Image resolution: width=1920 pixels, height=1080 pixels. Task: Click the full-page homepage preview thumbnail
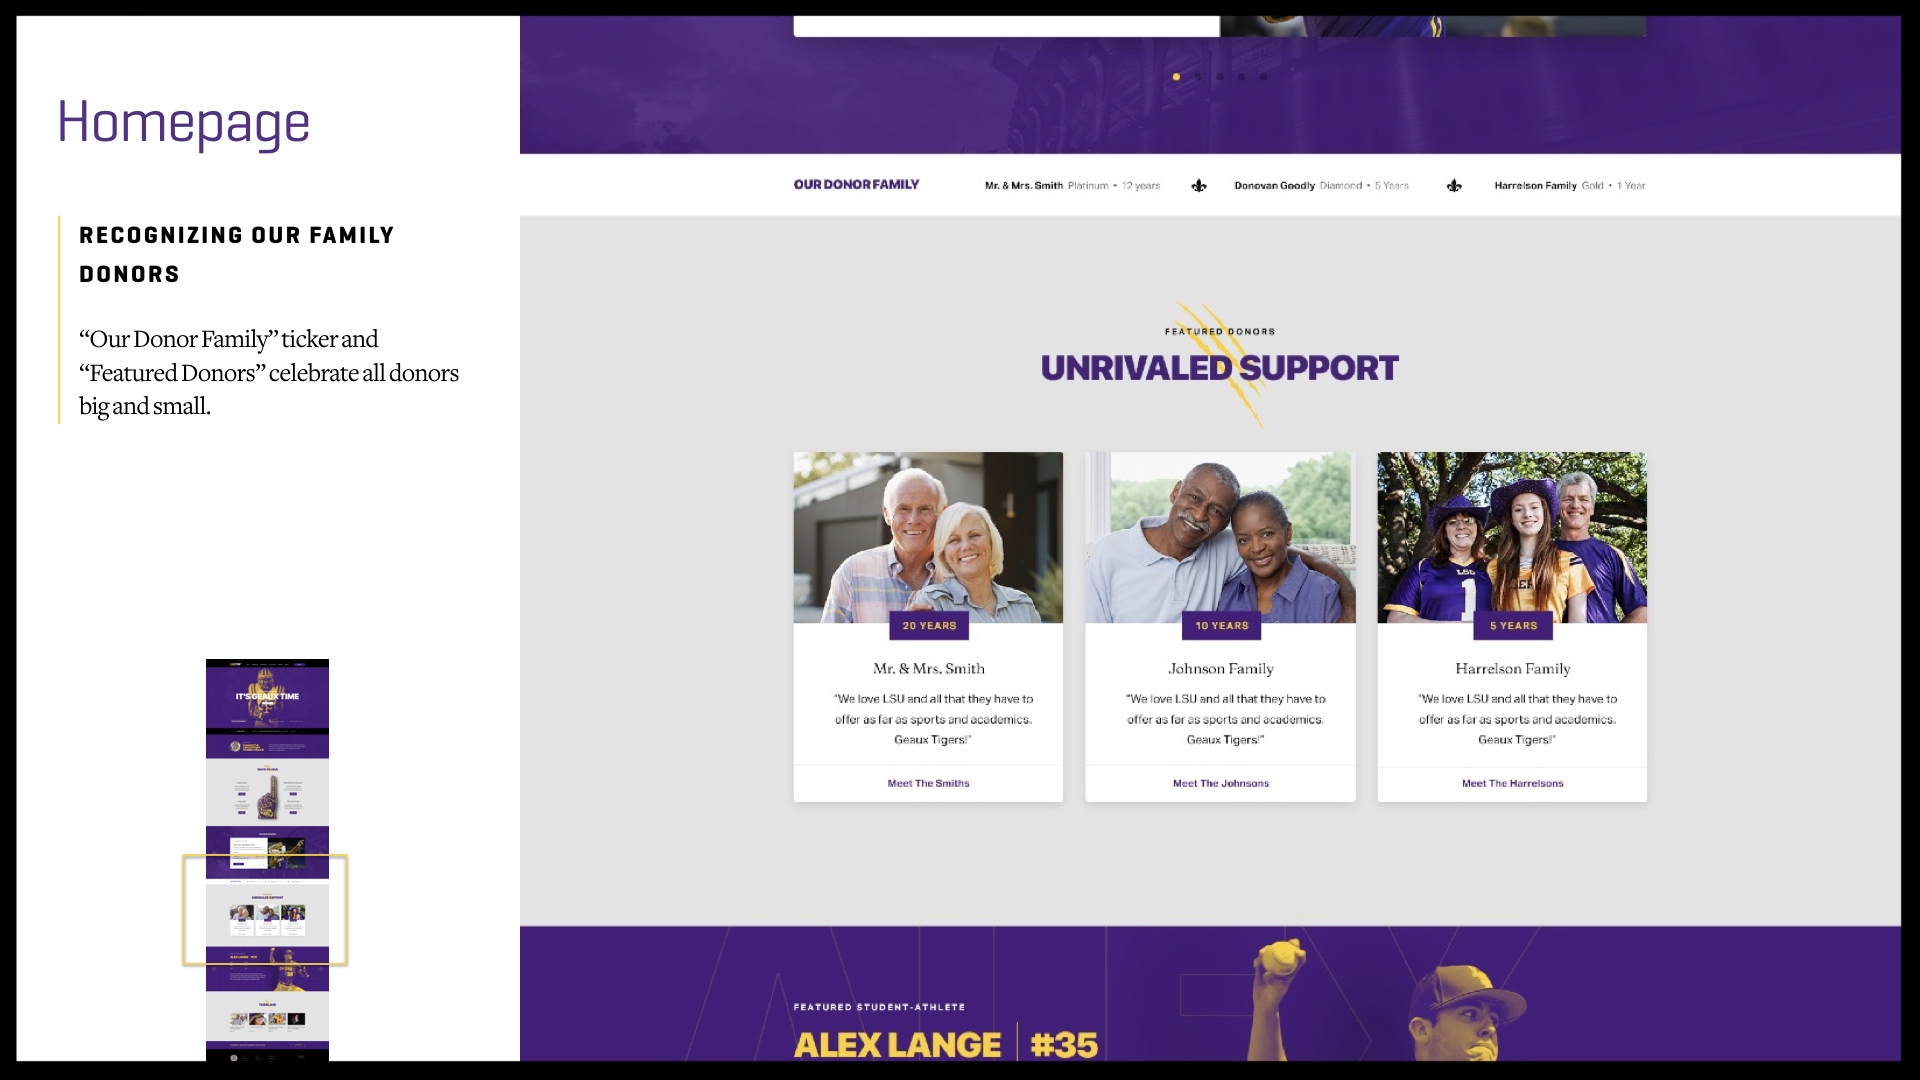(x=267, y=860)
